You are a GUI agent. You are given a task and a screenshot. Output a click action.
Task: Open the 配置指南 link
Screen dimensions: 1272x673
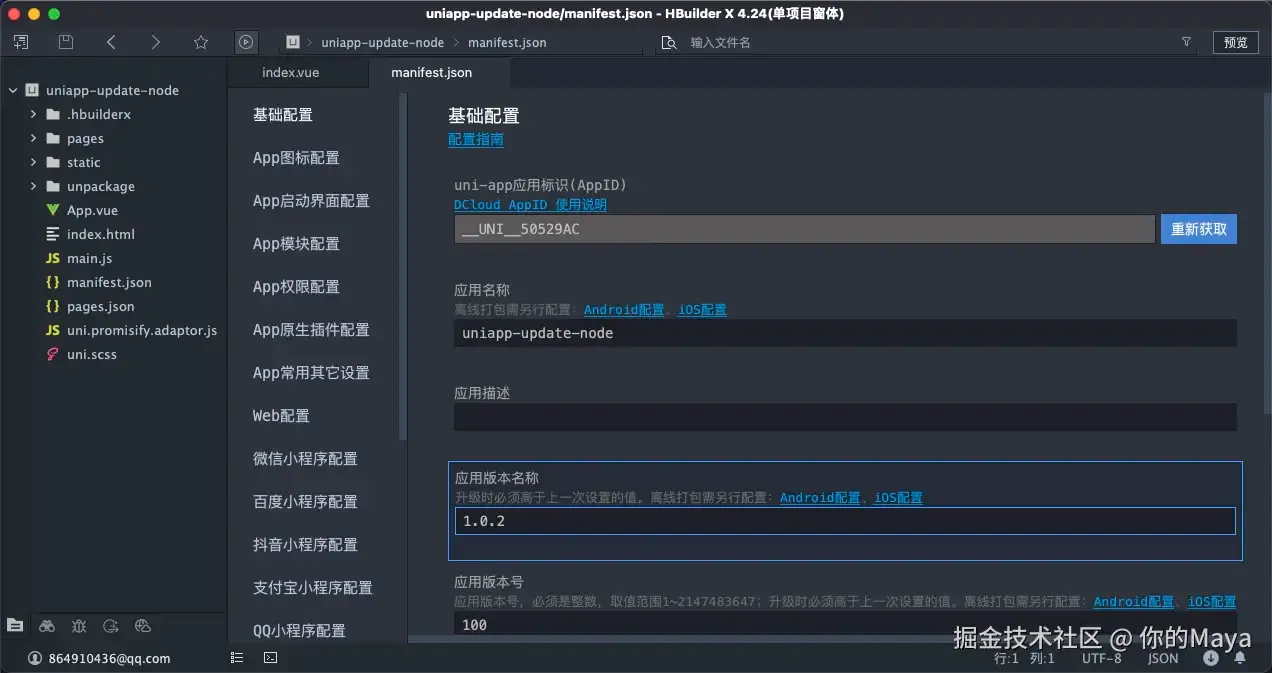pyautogui.click(x=476, y=140)
